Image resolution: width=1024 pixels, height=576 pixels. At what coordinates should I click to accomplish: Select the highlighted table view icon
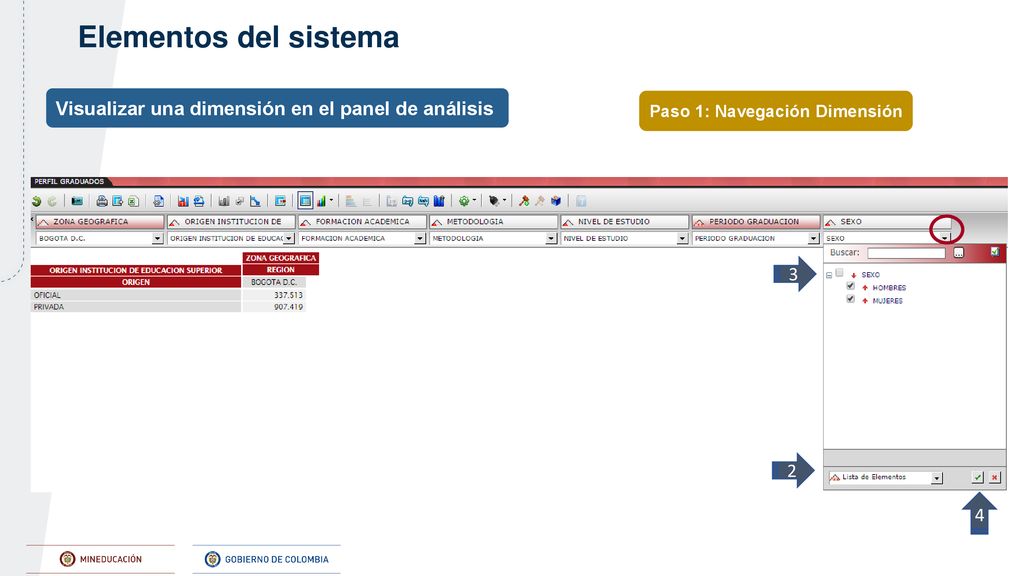pos(305,200)
